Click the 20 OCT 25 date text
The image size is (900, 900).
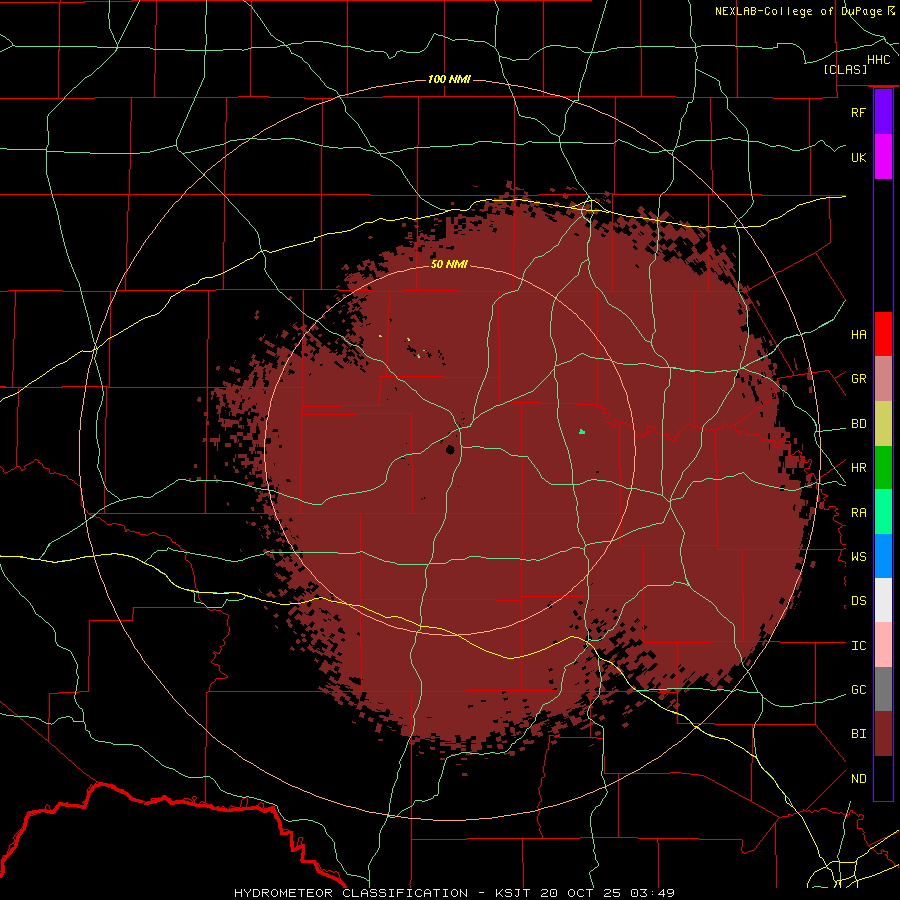tap(580, 893)
